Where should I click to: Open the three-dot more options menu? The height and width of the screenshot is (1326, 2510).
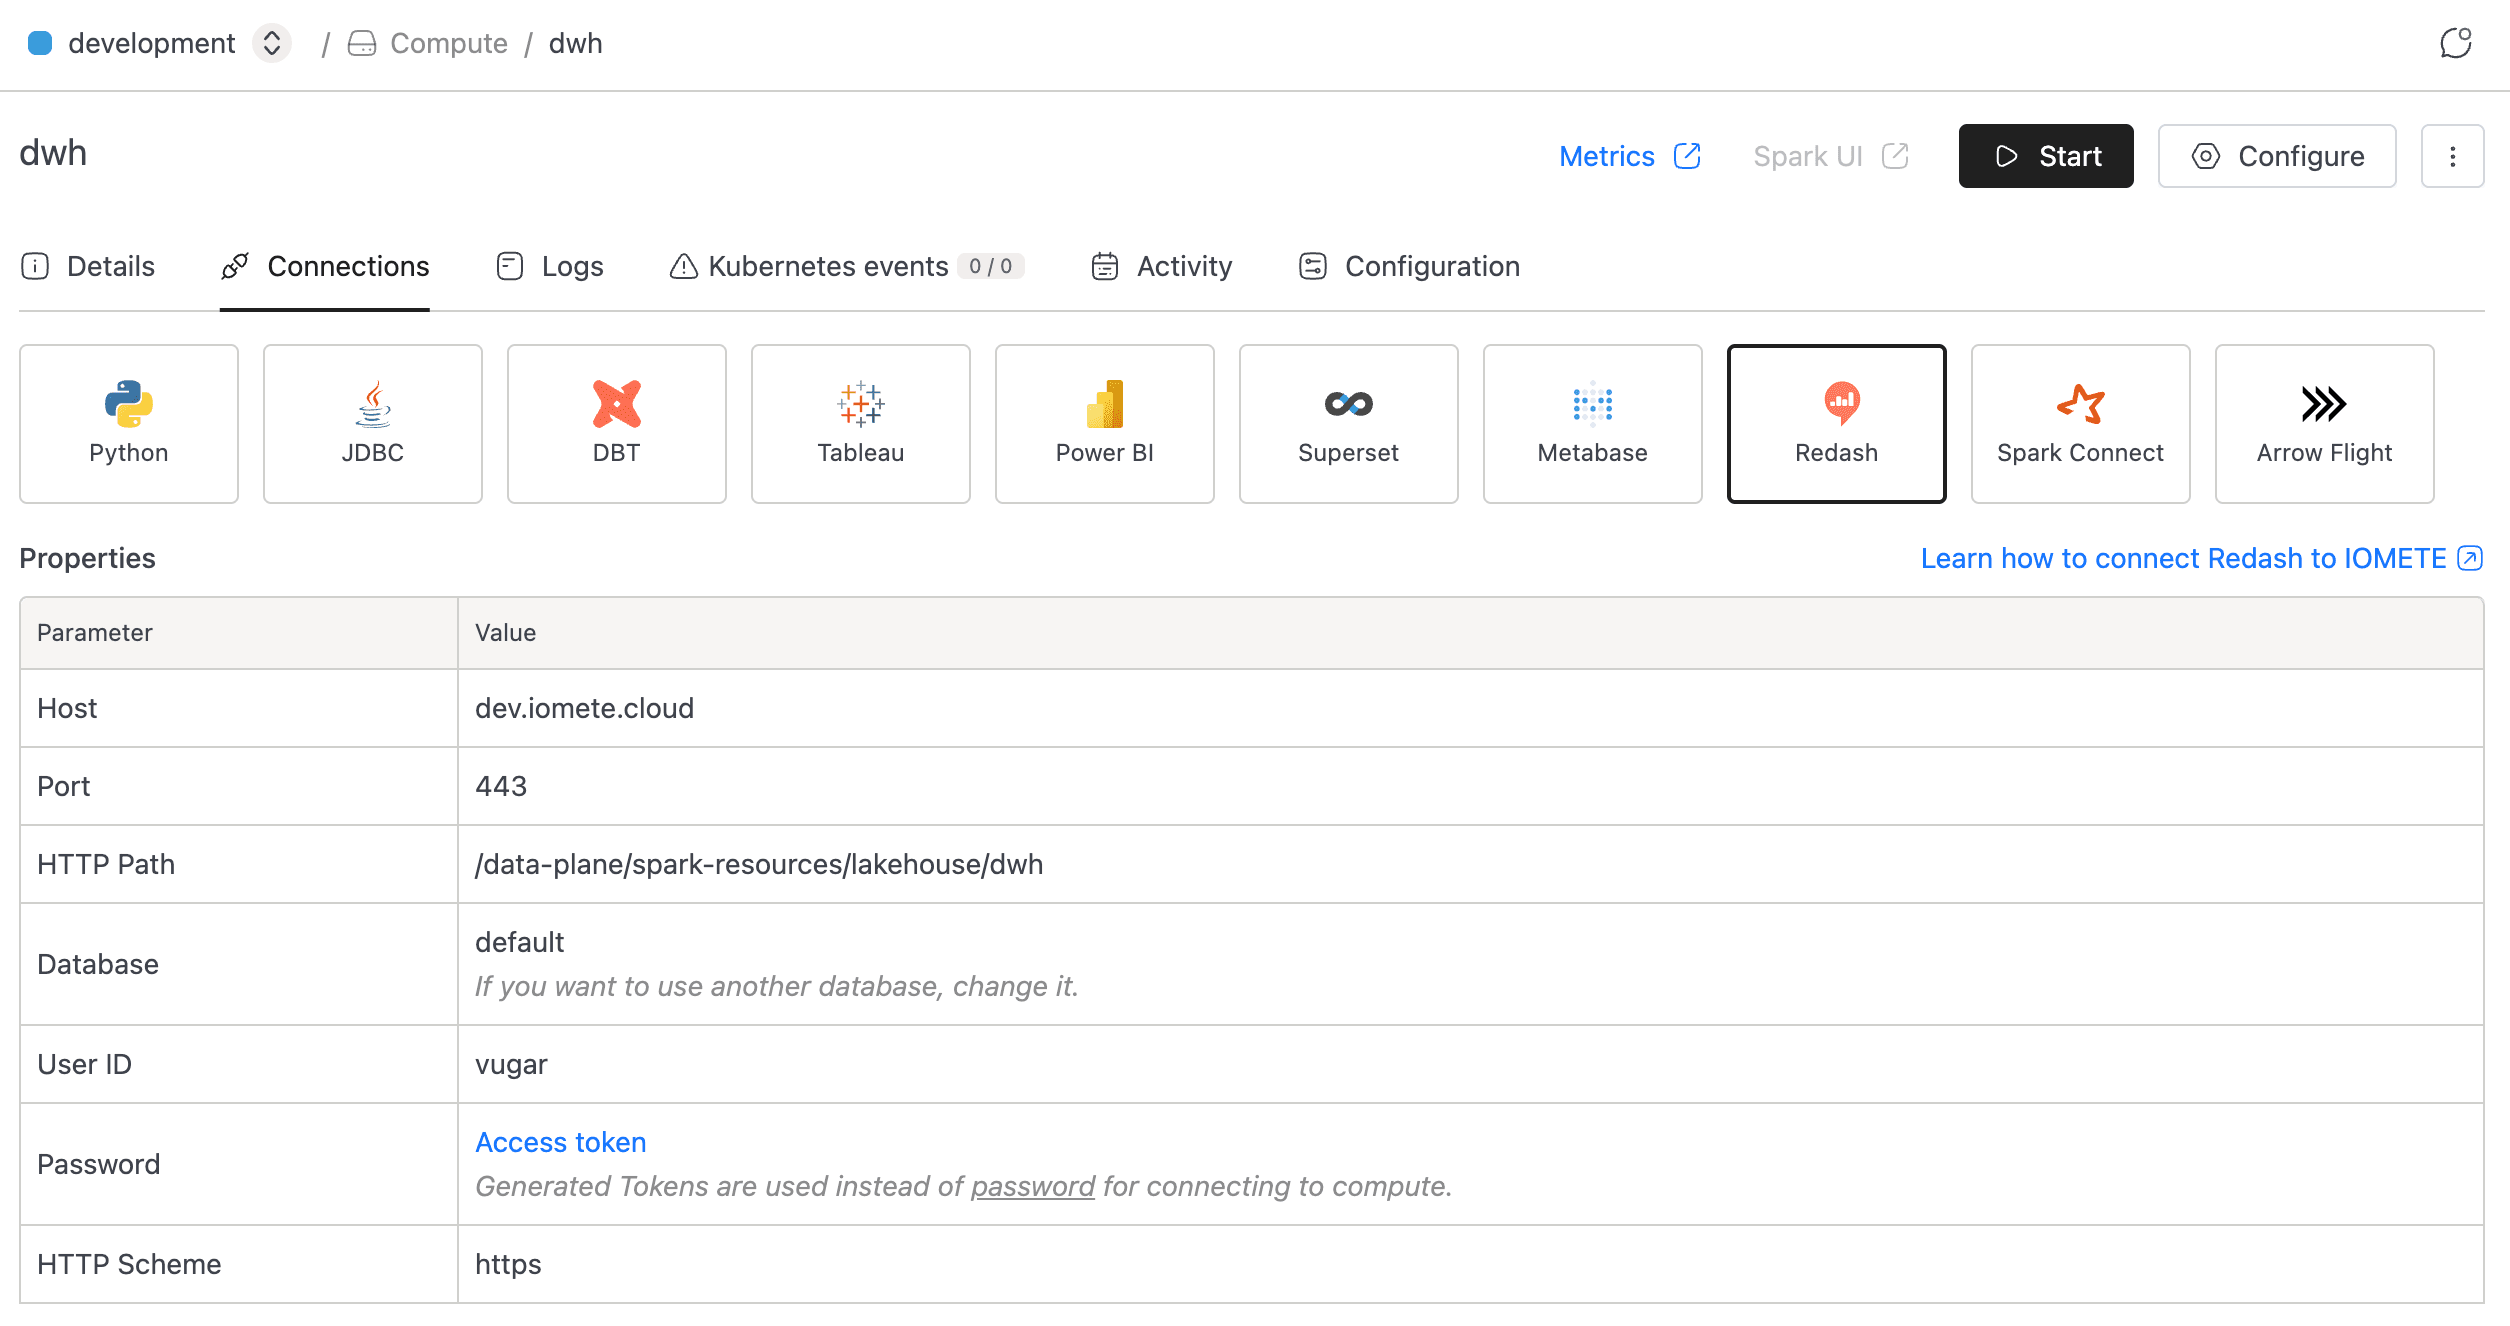pyautogui.click(x=2452, y=156)
